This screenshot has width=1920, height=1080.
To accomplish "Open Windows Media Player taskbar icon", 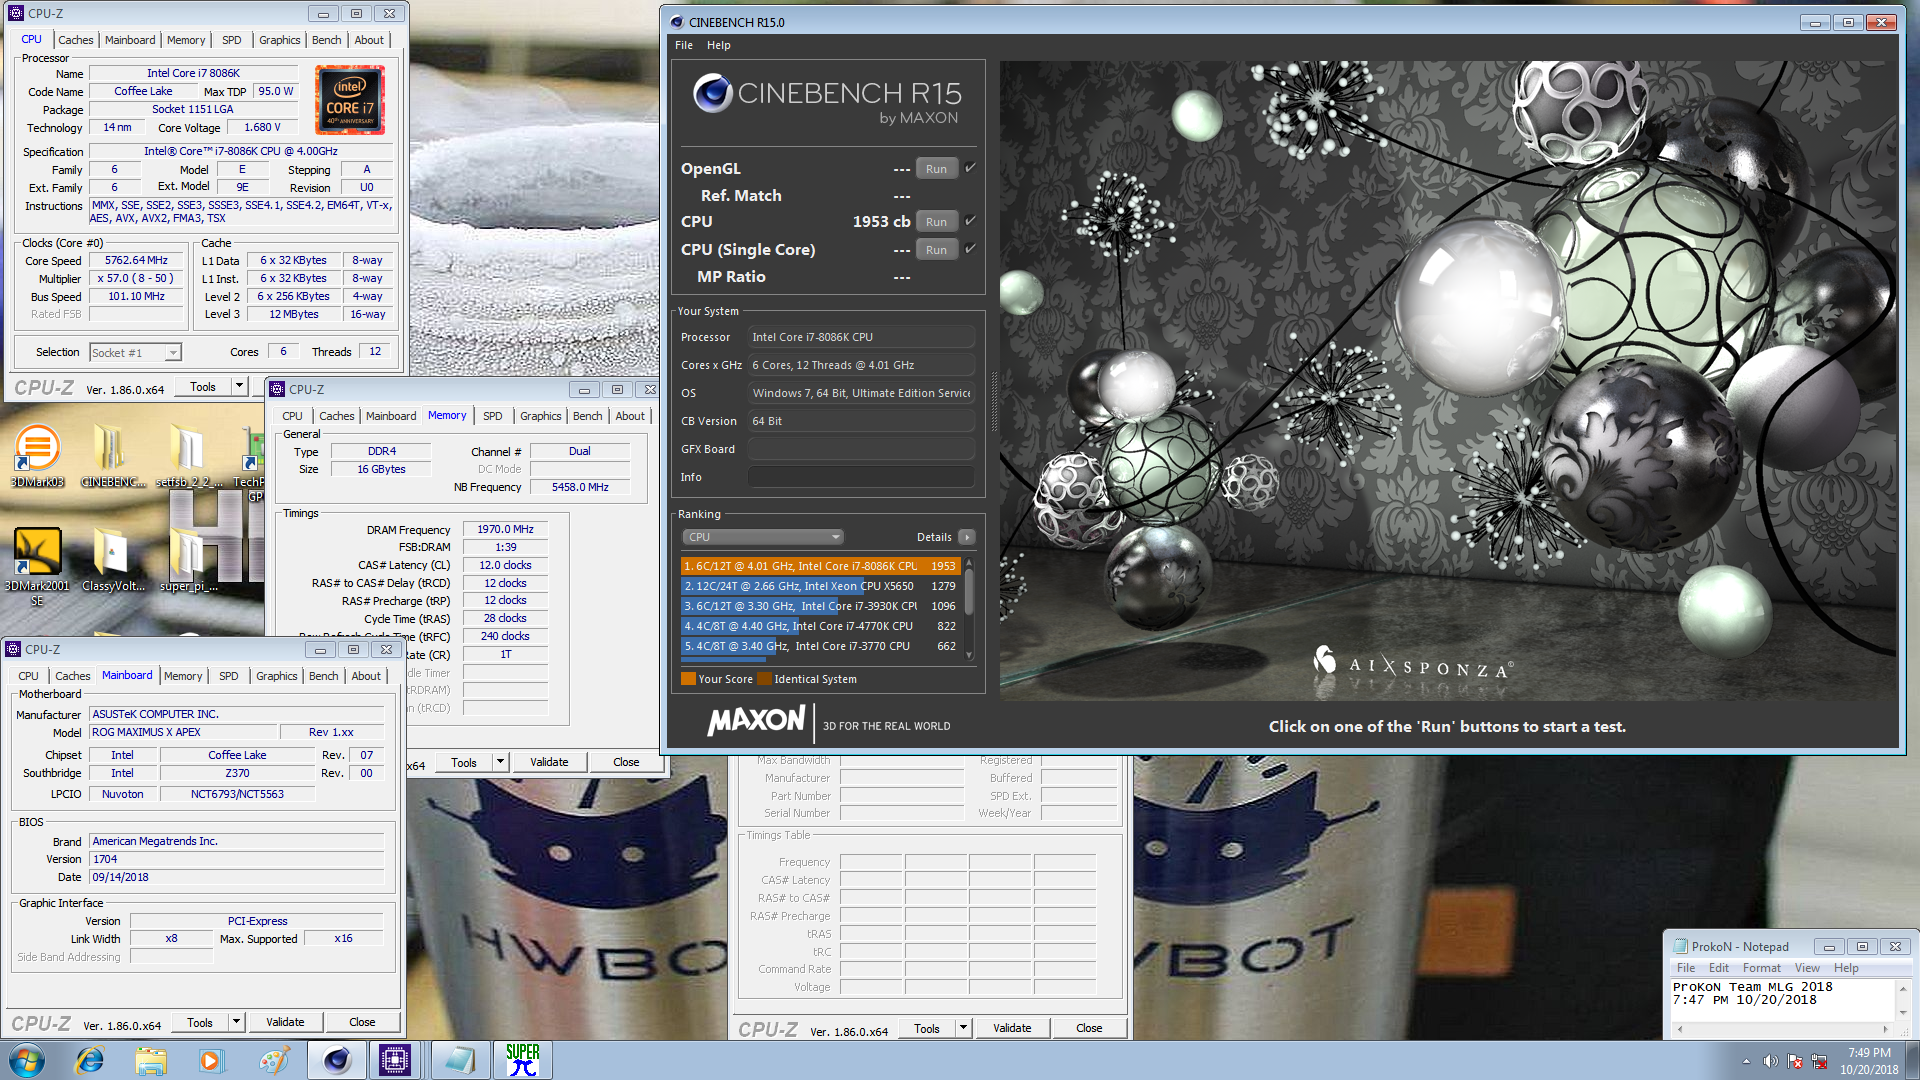I will 211,1060.
